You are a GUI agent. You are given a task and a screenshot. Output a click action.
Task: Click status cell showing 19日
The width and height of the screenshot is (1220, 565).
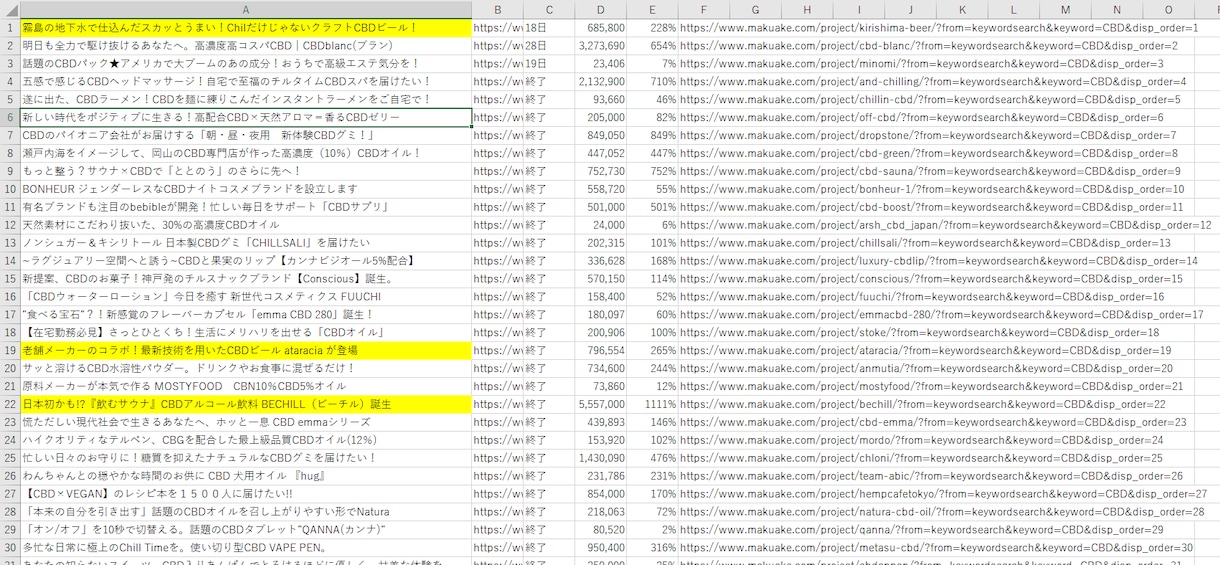548,63
